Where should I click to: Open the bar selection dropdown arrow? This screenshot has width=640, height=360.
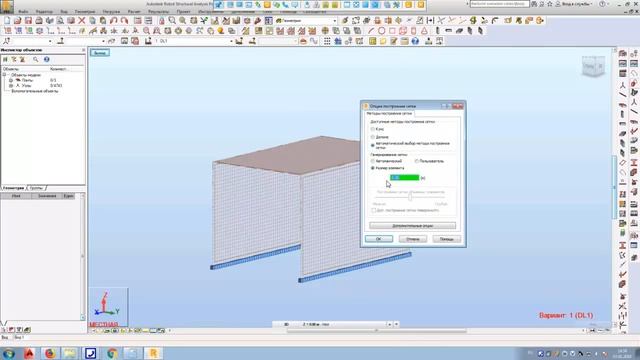(x=103, y=41)
